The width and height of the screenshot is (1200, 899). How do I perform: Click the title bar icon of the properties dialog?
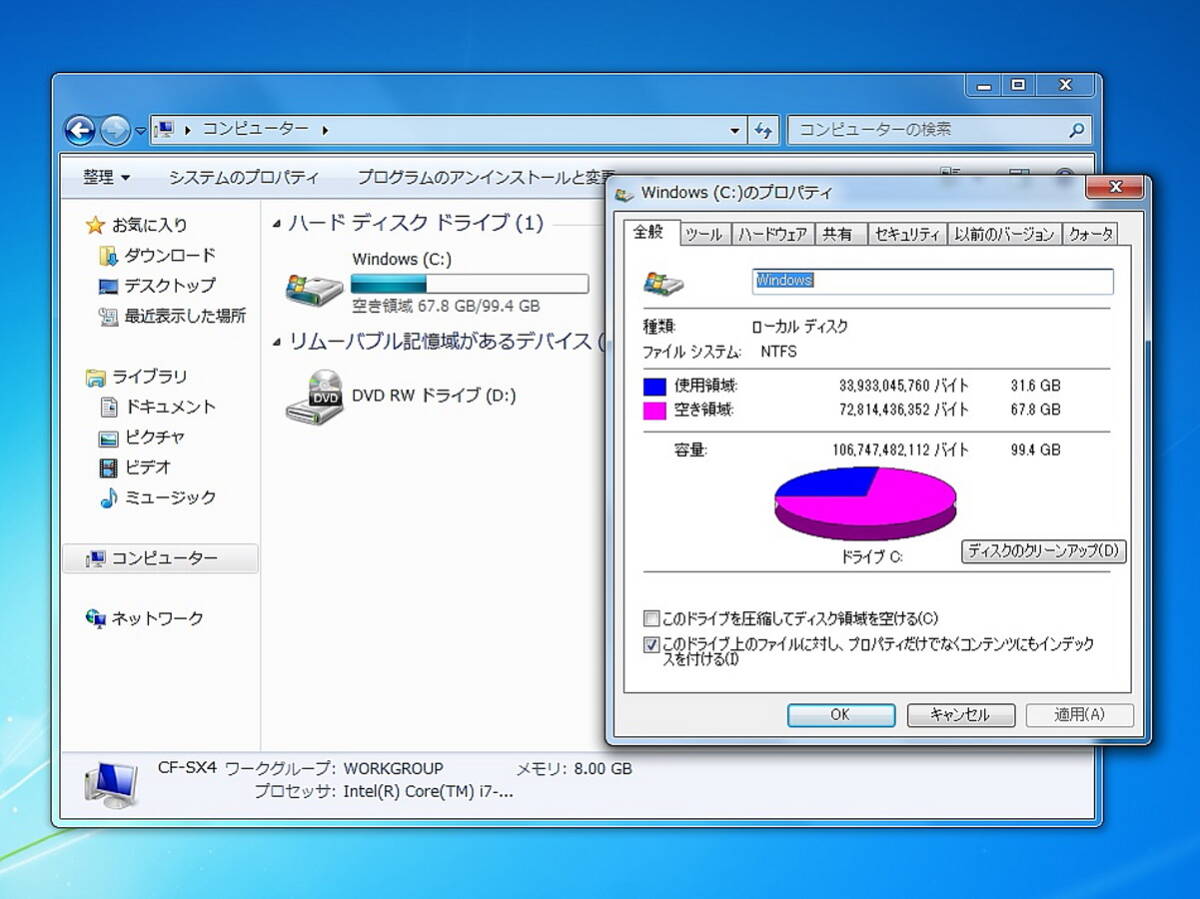[625, 193]
